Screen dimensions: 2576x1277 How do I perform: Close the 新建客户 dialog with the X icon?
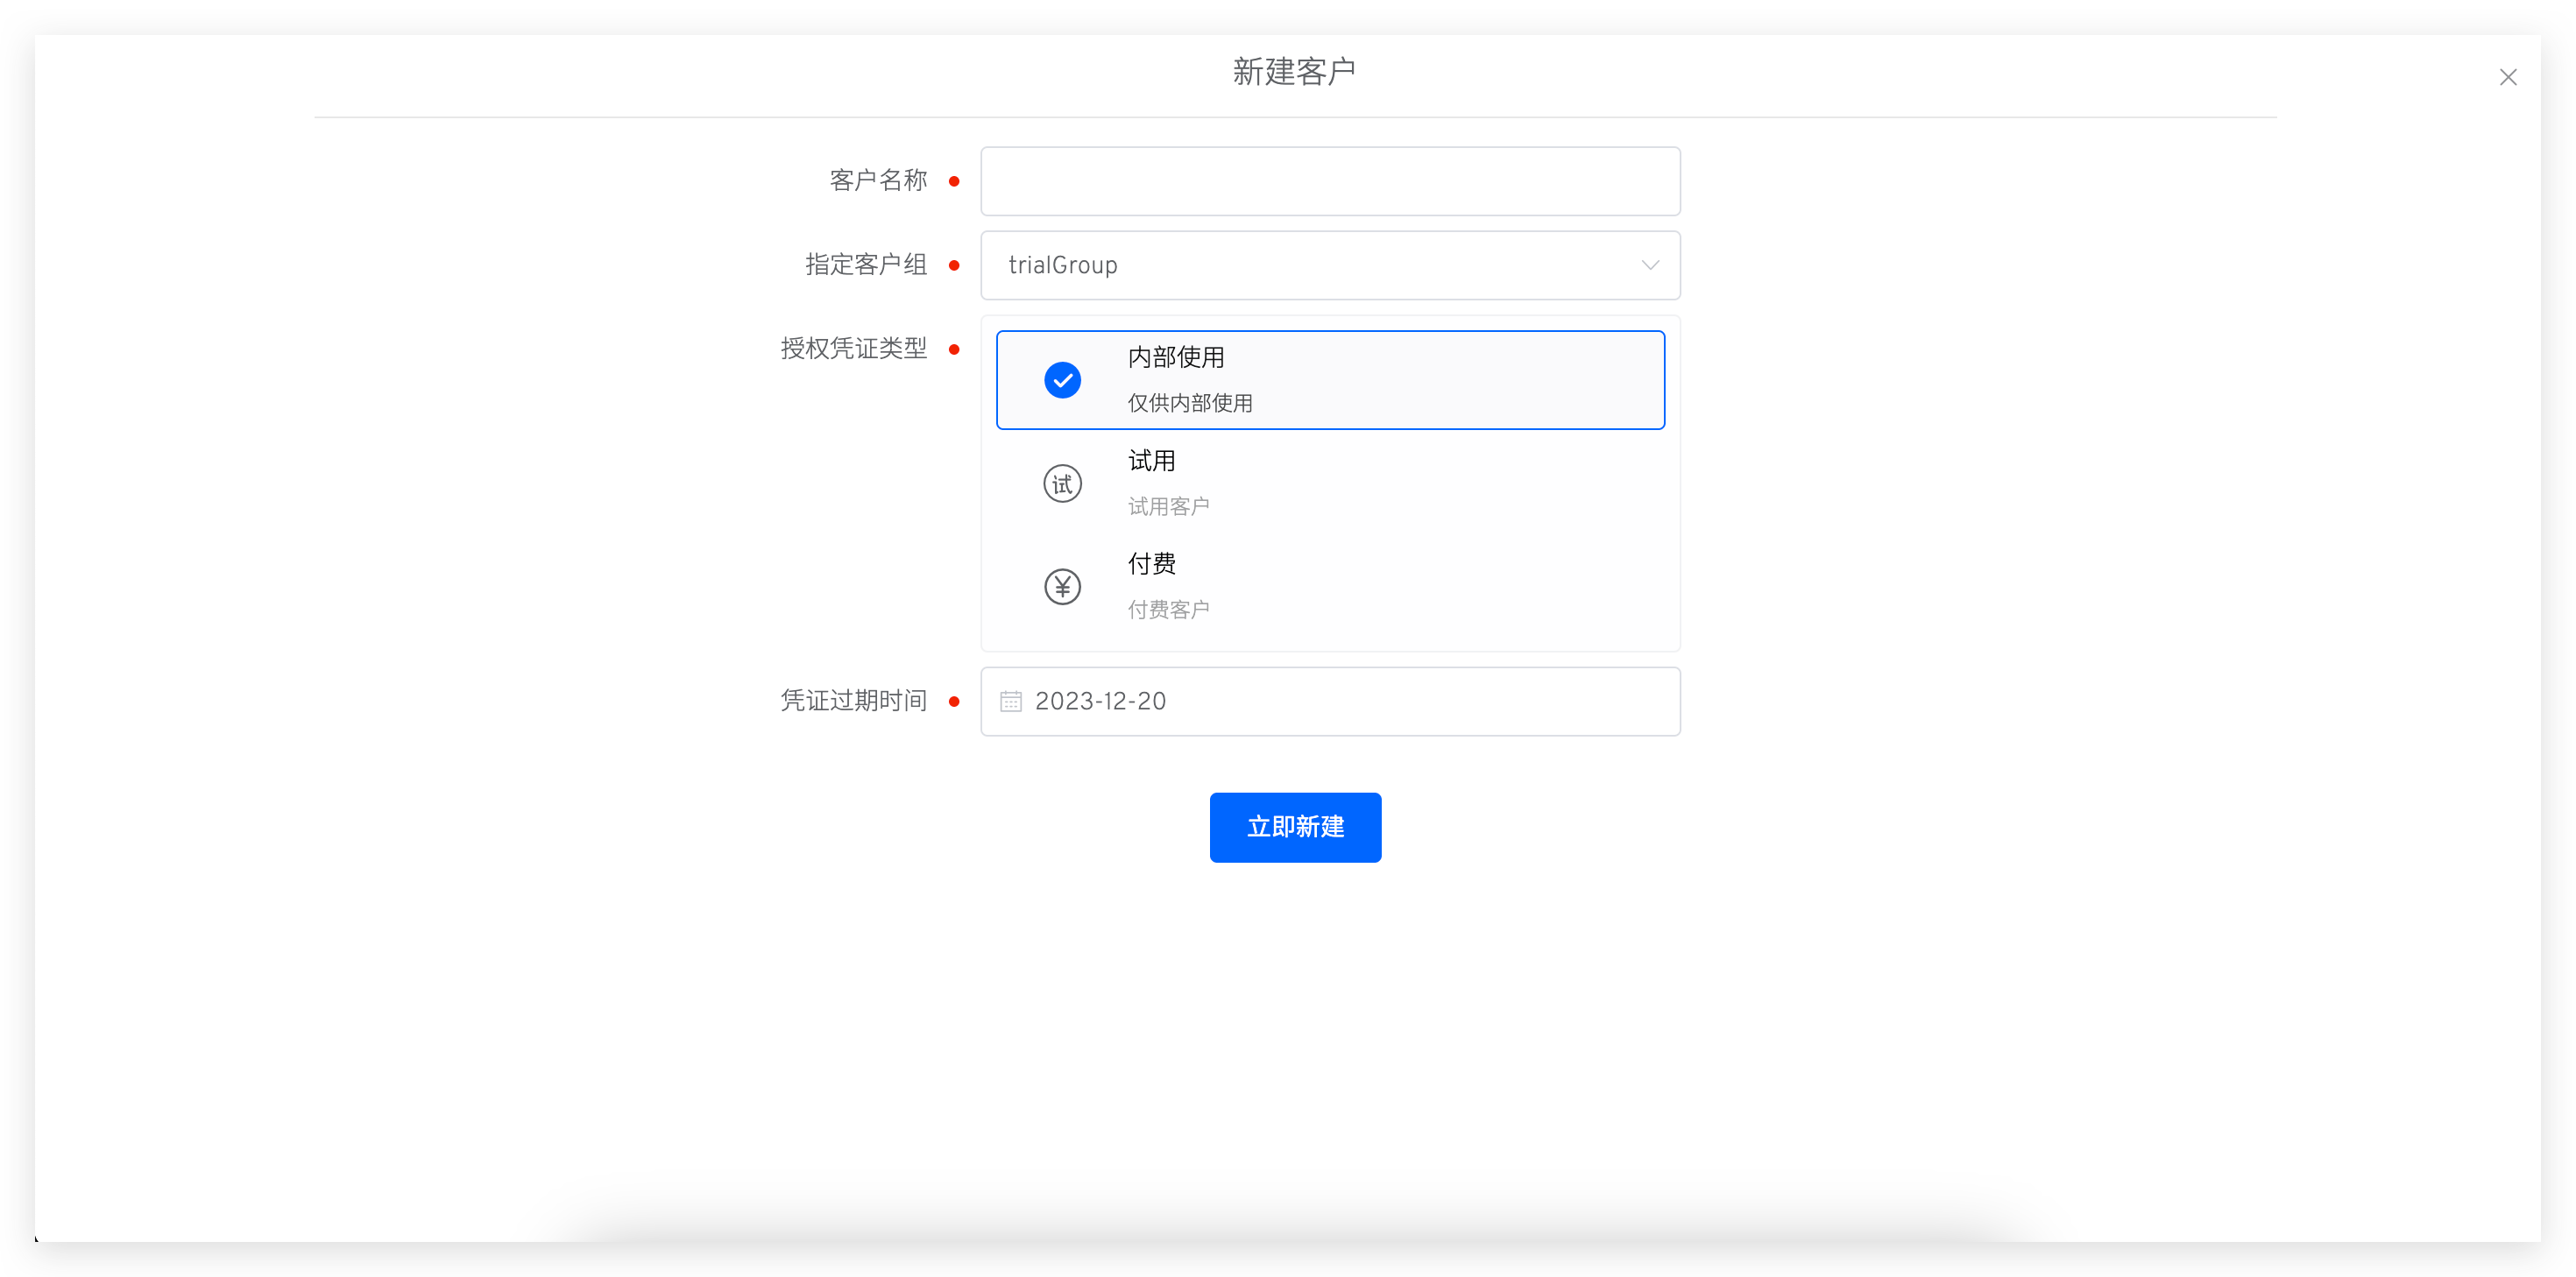tap(2507, 77)
